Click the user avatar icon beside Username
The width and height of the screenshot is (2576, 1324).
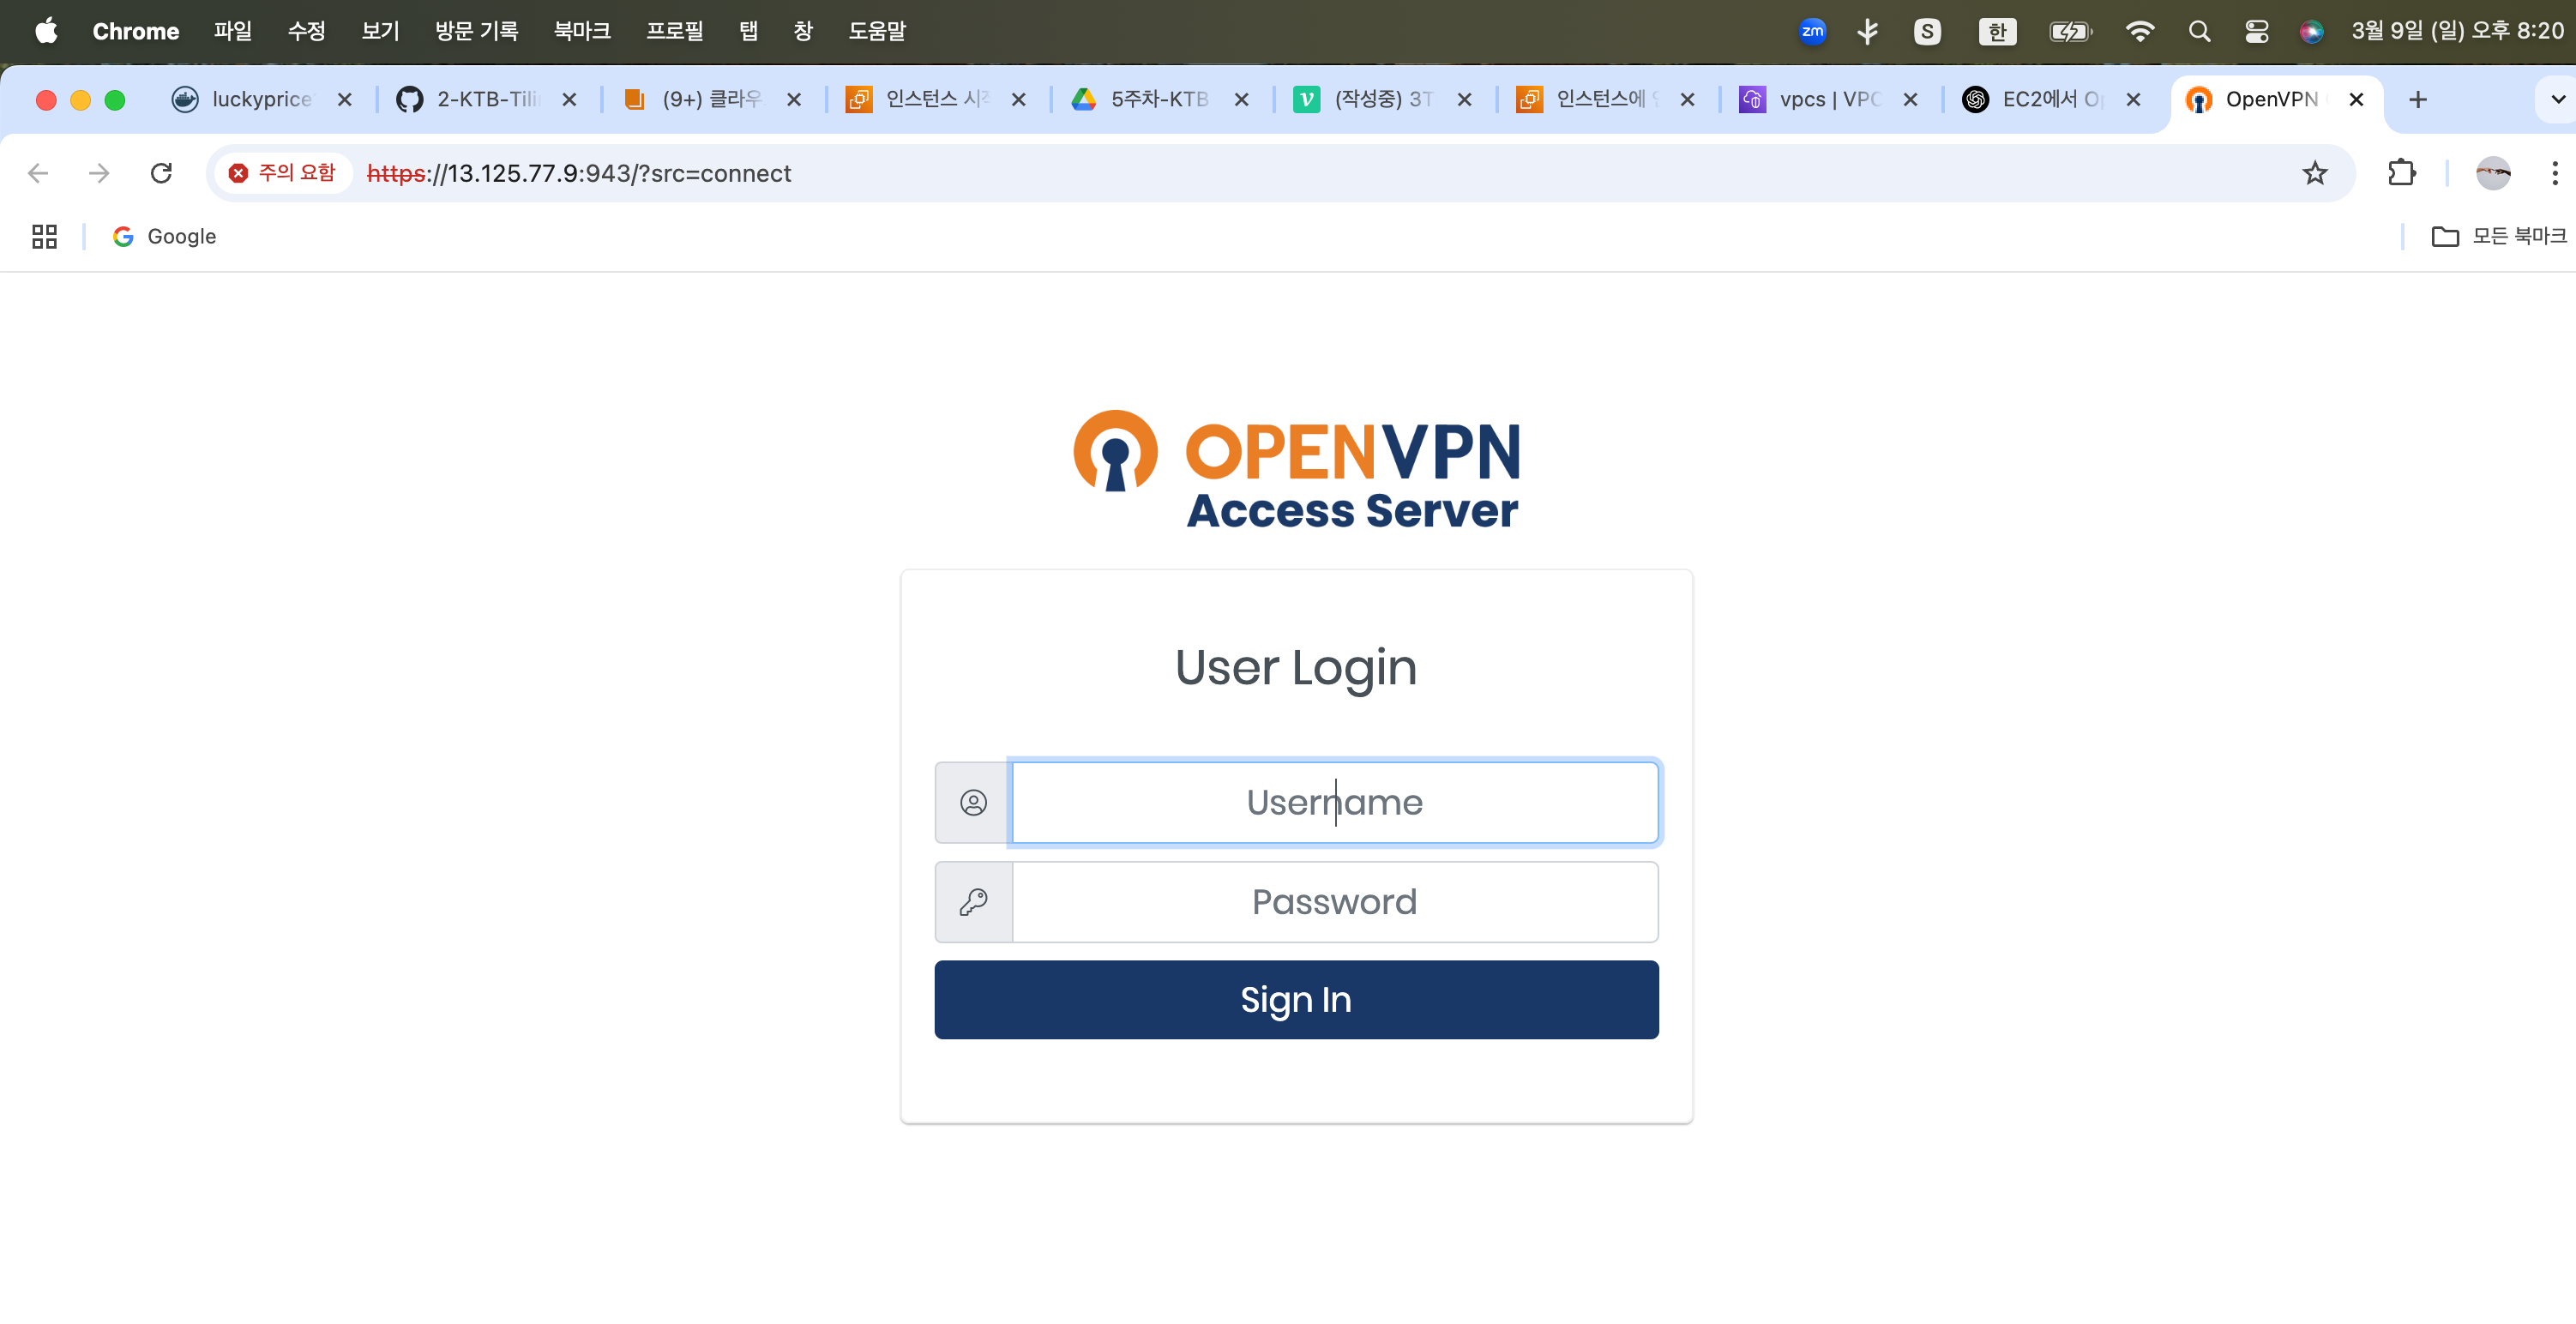tap(973, 802)
